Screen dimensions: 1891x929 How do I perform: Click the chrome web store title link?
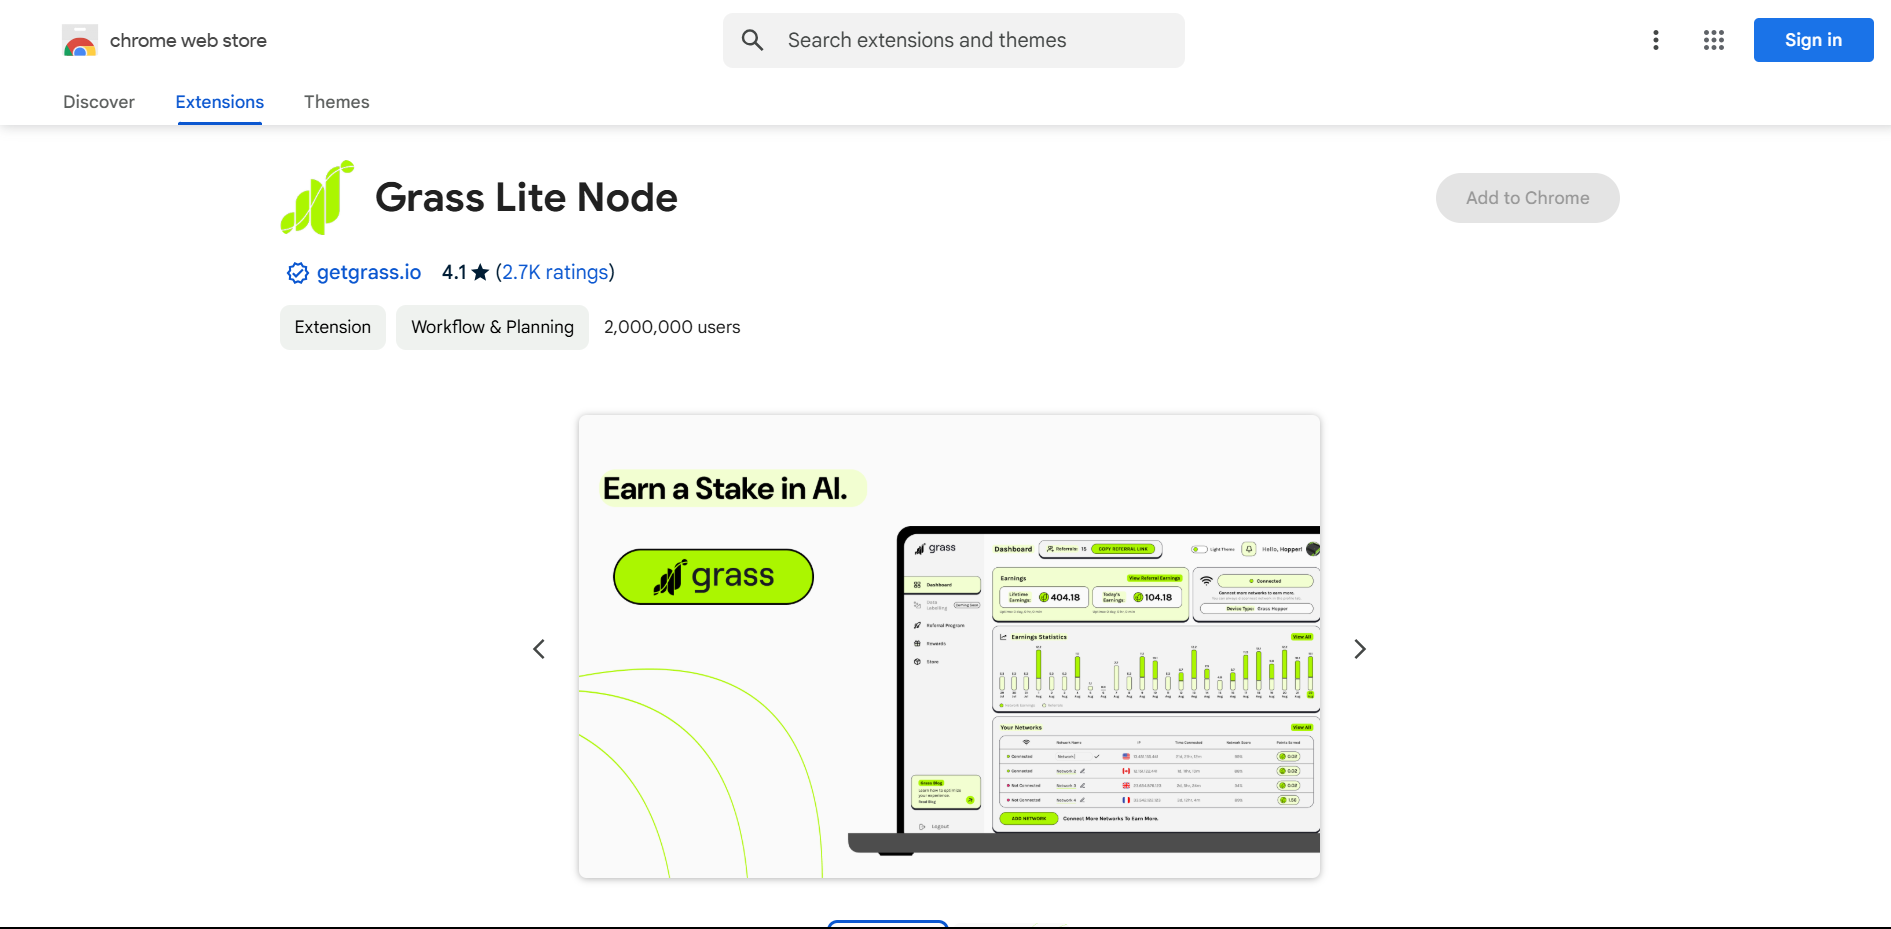click(x=188, y=41)
